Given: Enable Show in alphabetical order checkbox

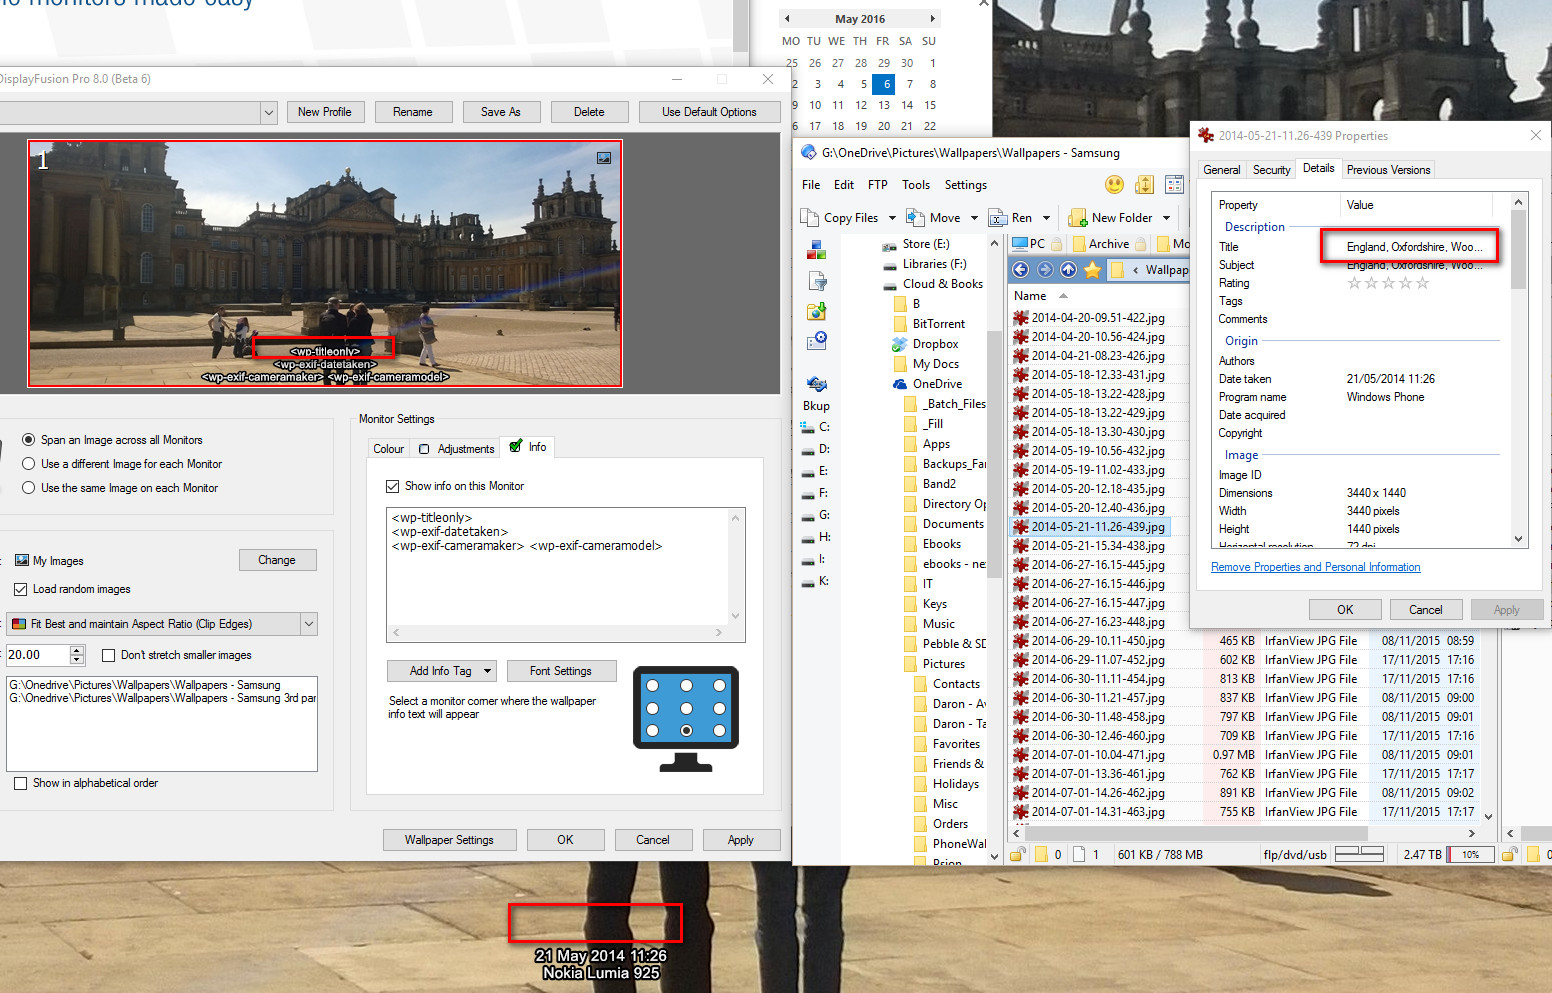Looking at the screenshot, I should [x=21, y=784].
